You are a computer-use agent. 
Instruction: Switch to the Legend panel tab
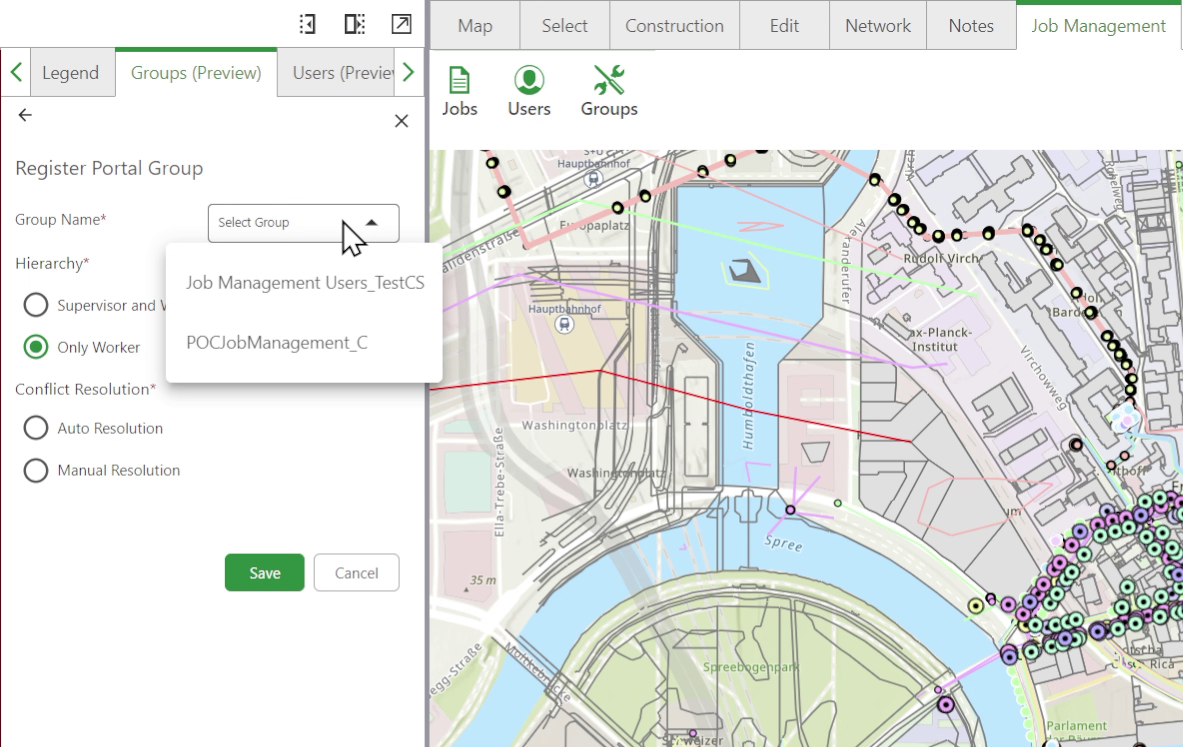click(x=70, y=73)
